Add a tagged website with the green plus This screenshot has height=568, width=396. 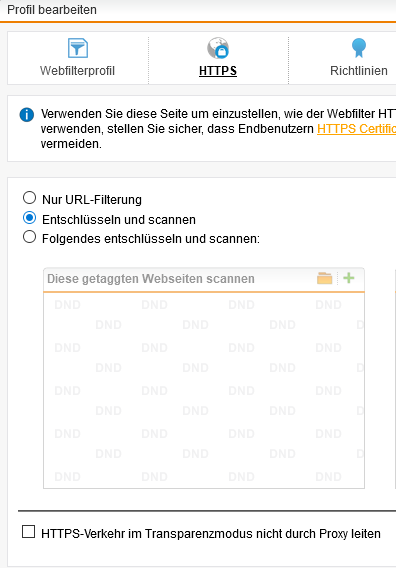point(349,278)
